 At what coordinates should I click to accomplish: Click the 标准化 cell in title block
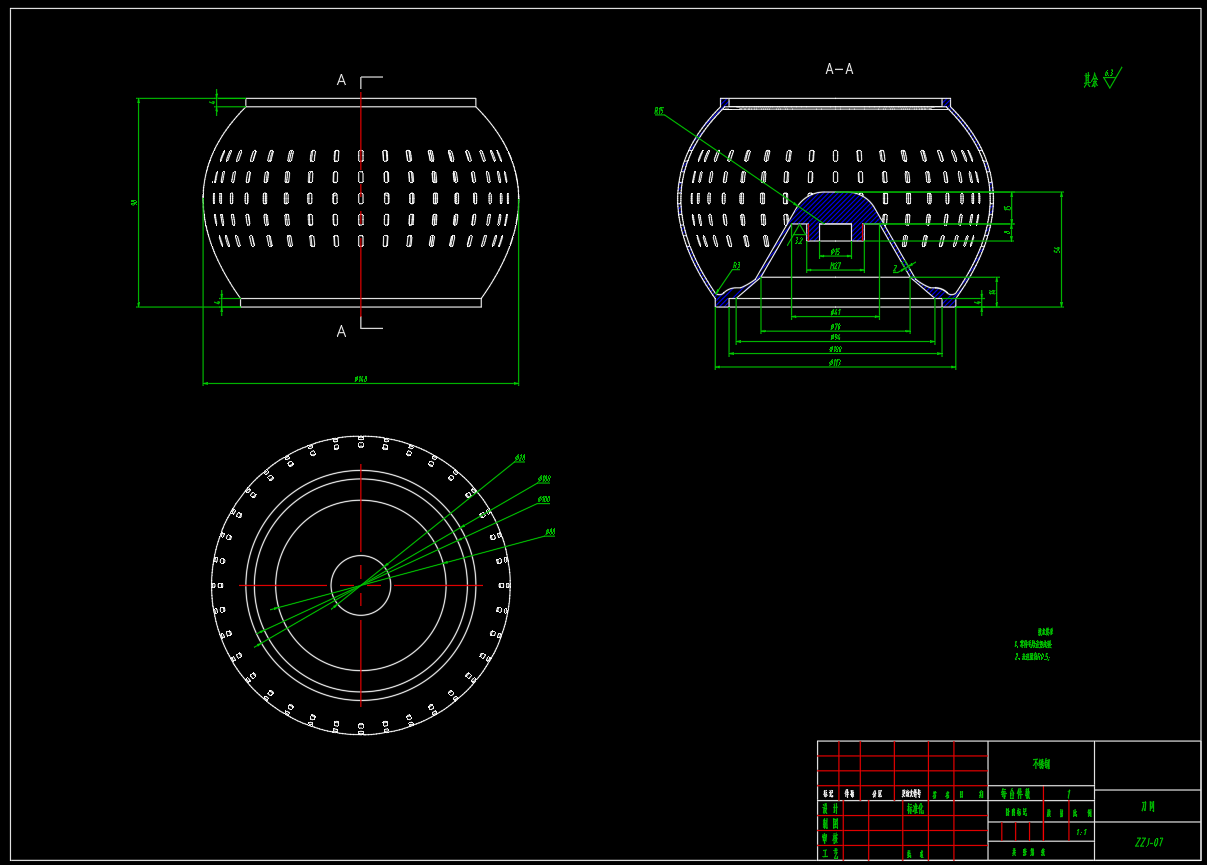point(915,808)
